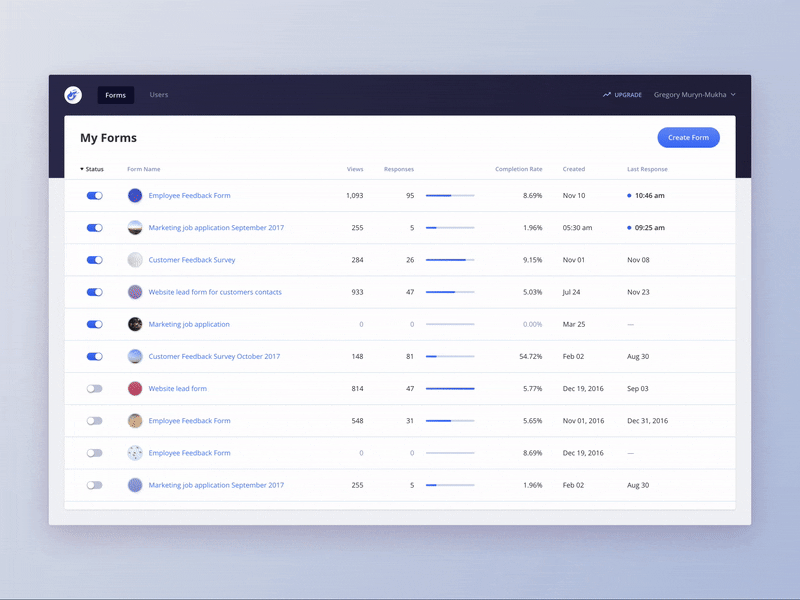Image resolution: width=800 pixels, height=600 pixels.
Task: Click avatar of Marketing job application September 2017, 05:30 am
Action: tap(135, 228)
